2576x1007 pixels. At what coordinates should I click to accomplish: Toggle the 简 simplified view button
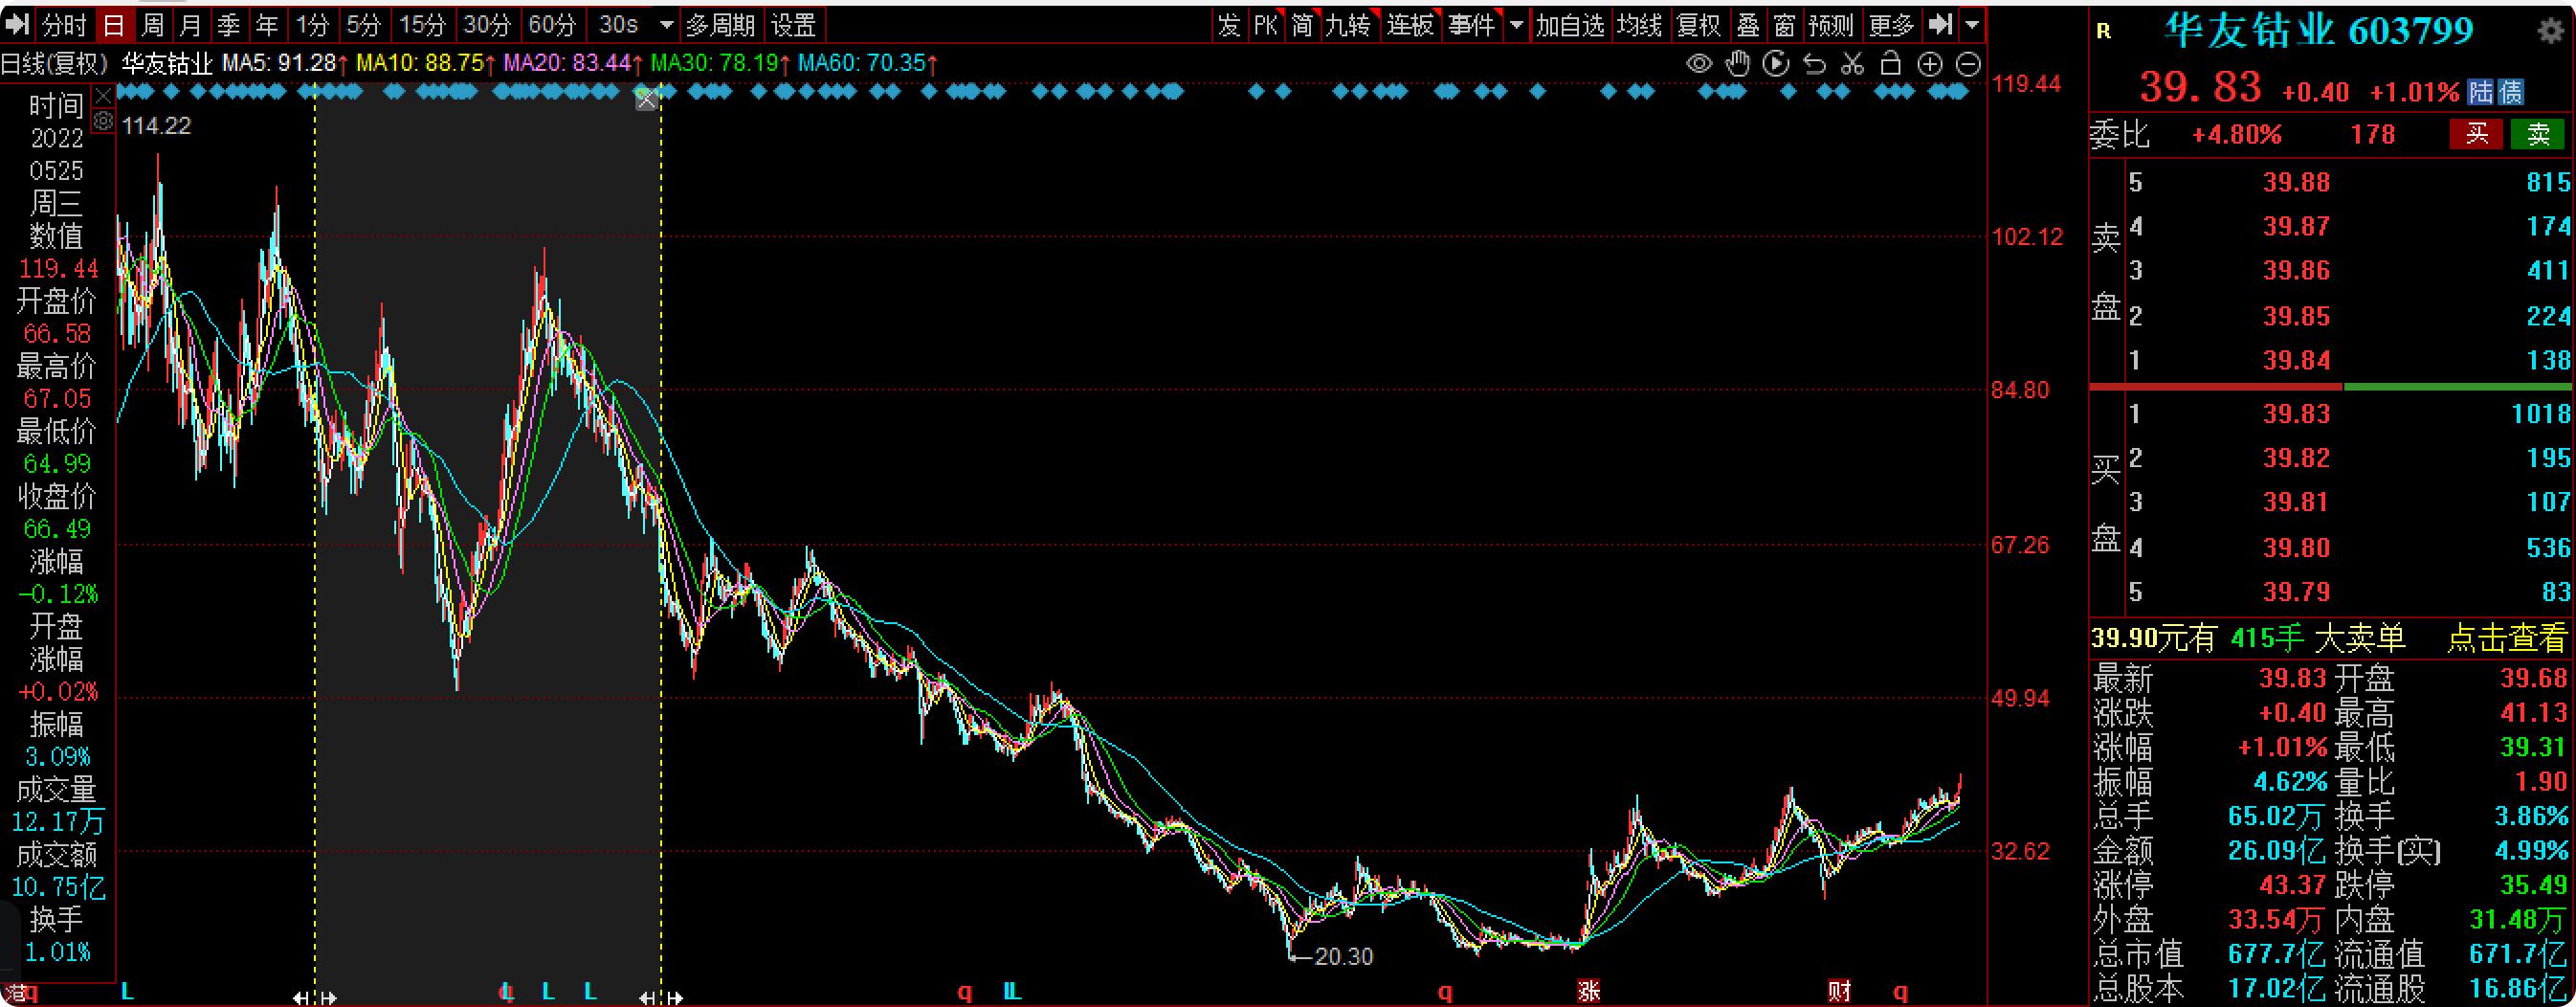pyautogui.click(x=1302, y=24)
